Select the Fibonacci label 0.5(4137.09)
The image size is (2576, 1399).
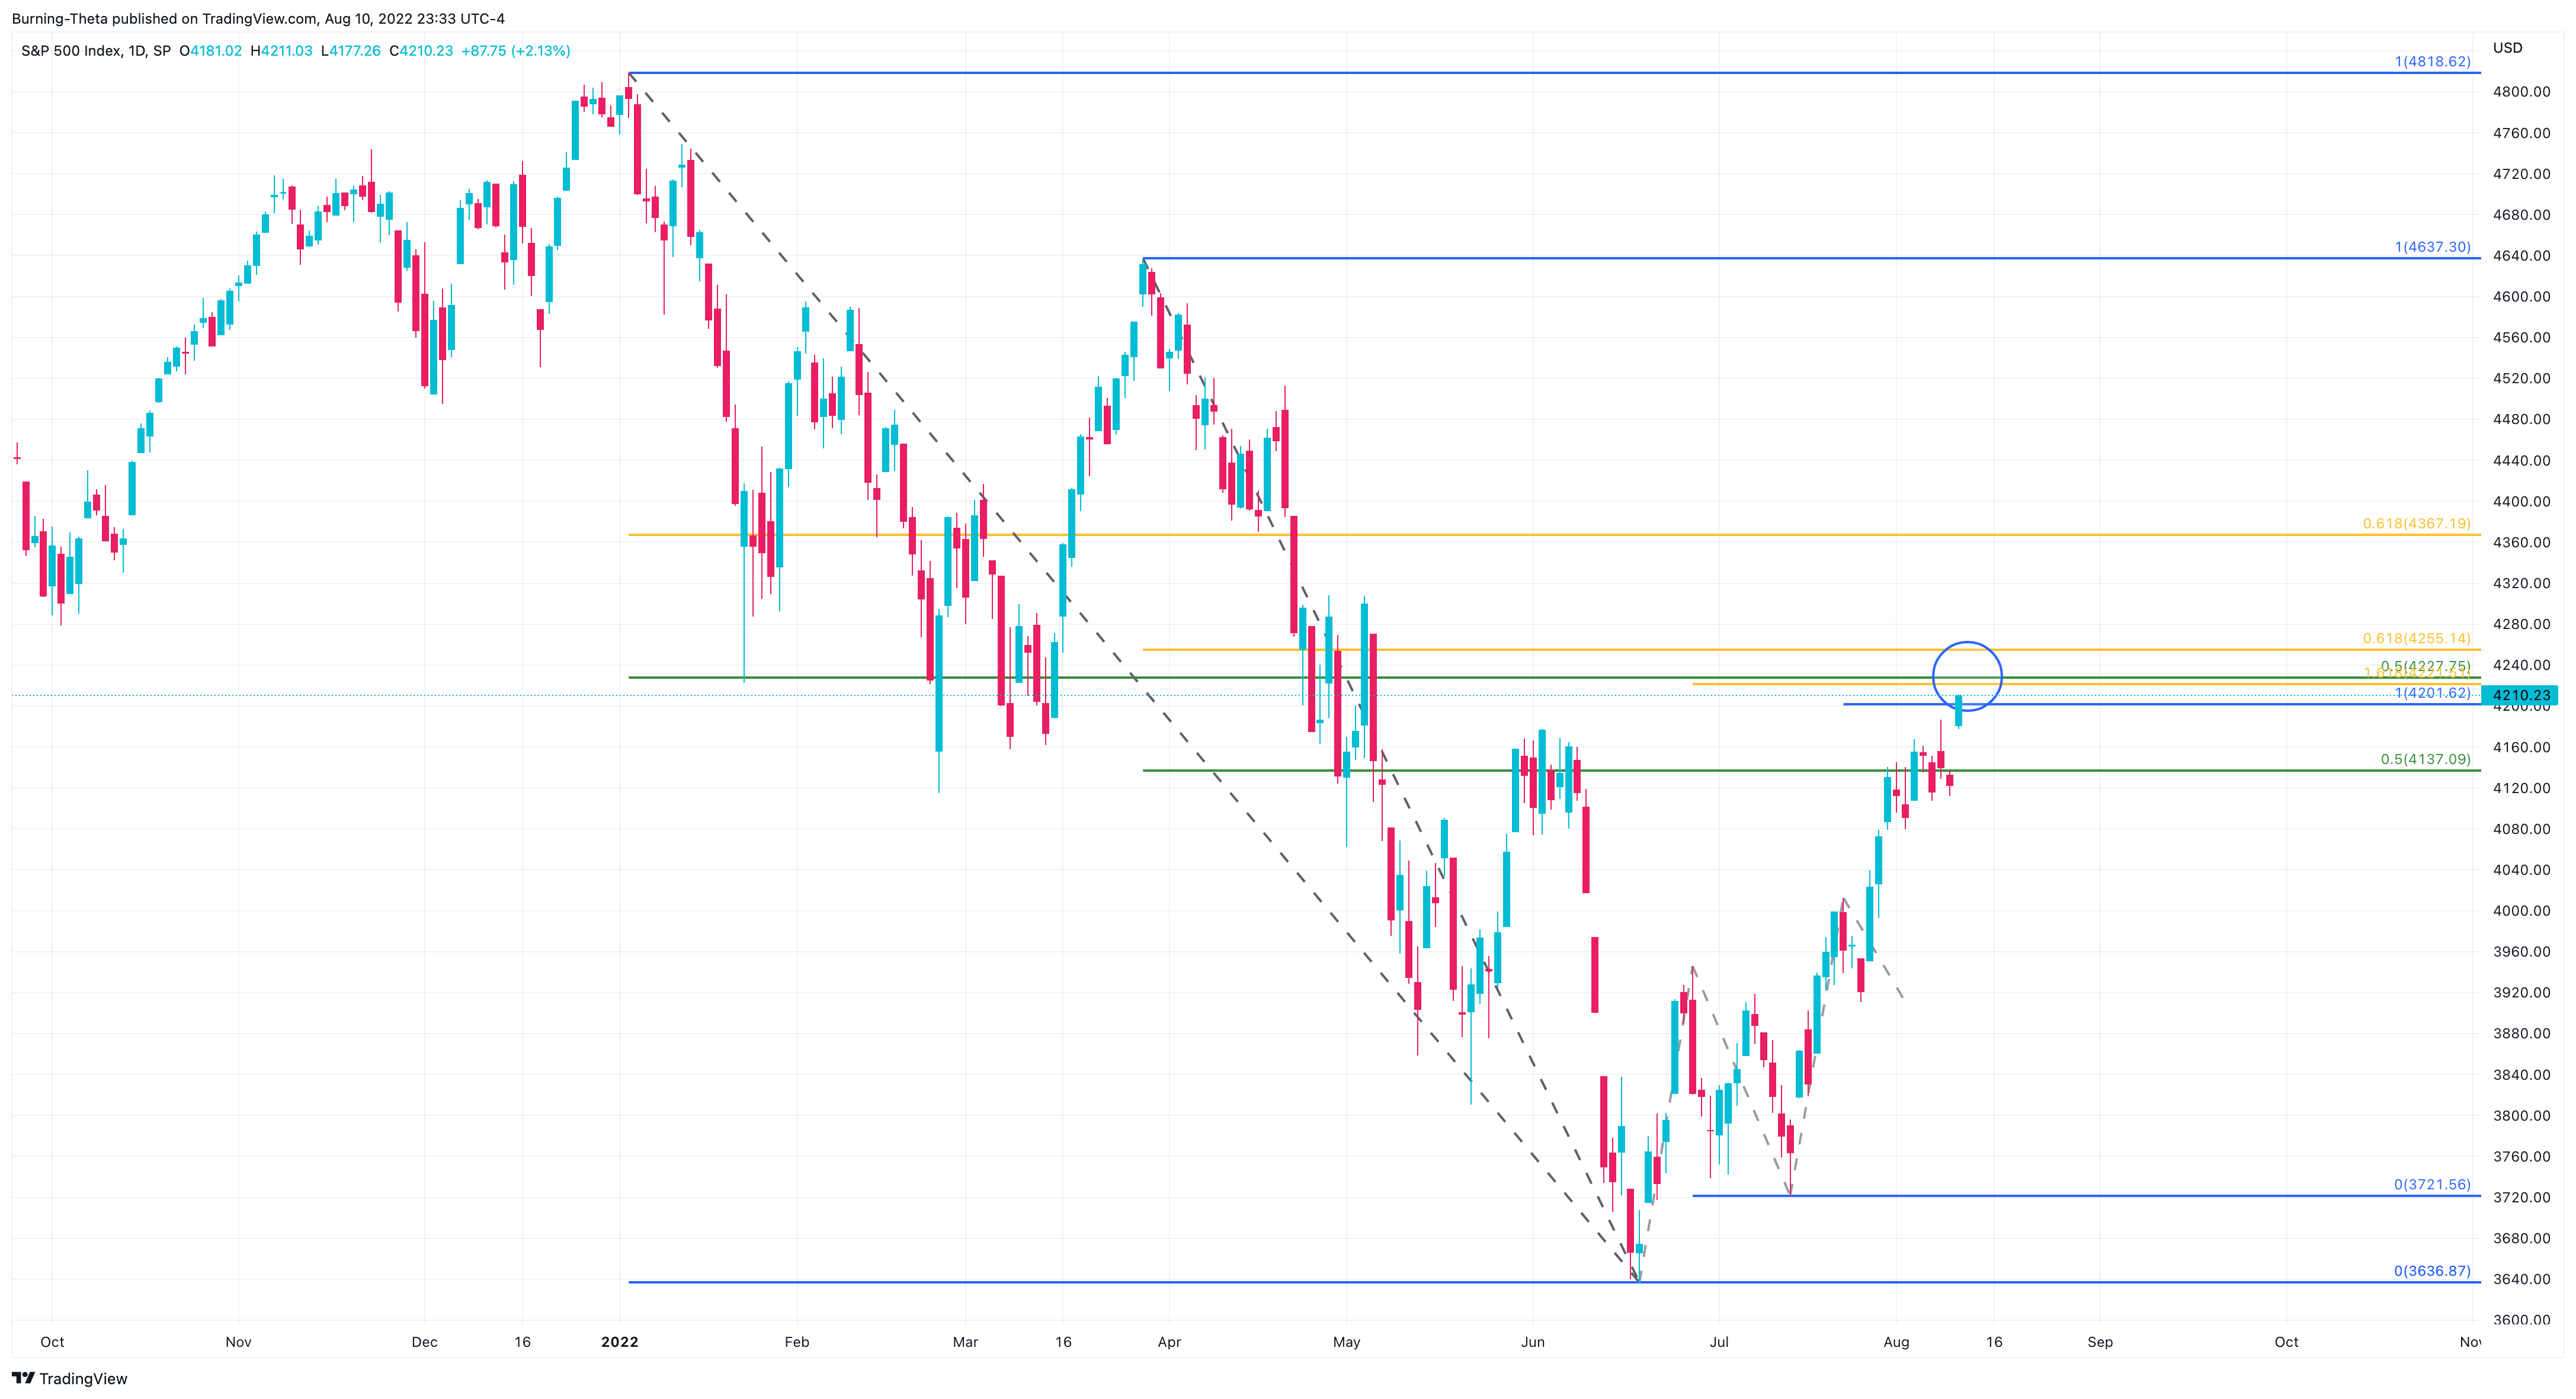2425,759
